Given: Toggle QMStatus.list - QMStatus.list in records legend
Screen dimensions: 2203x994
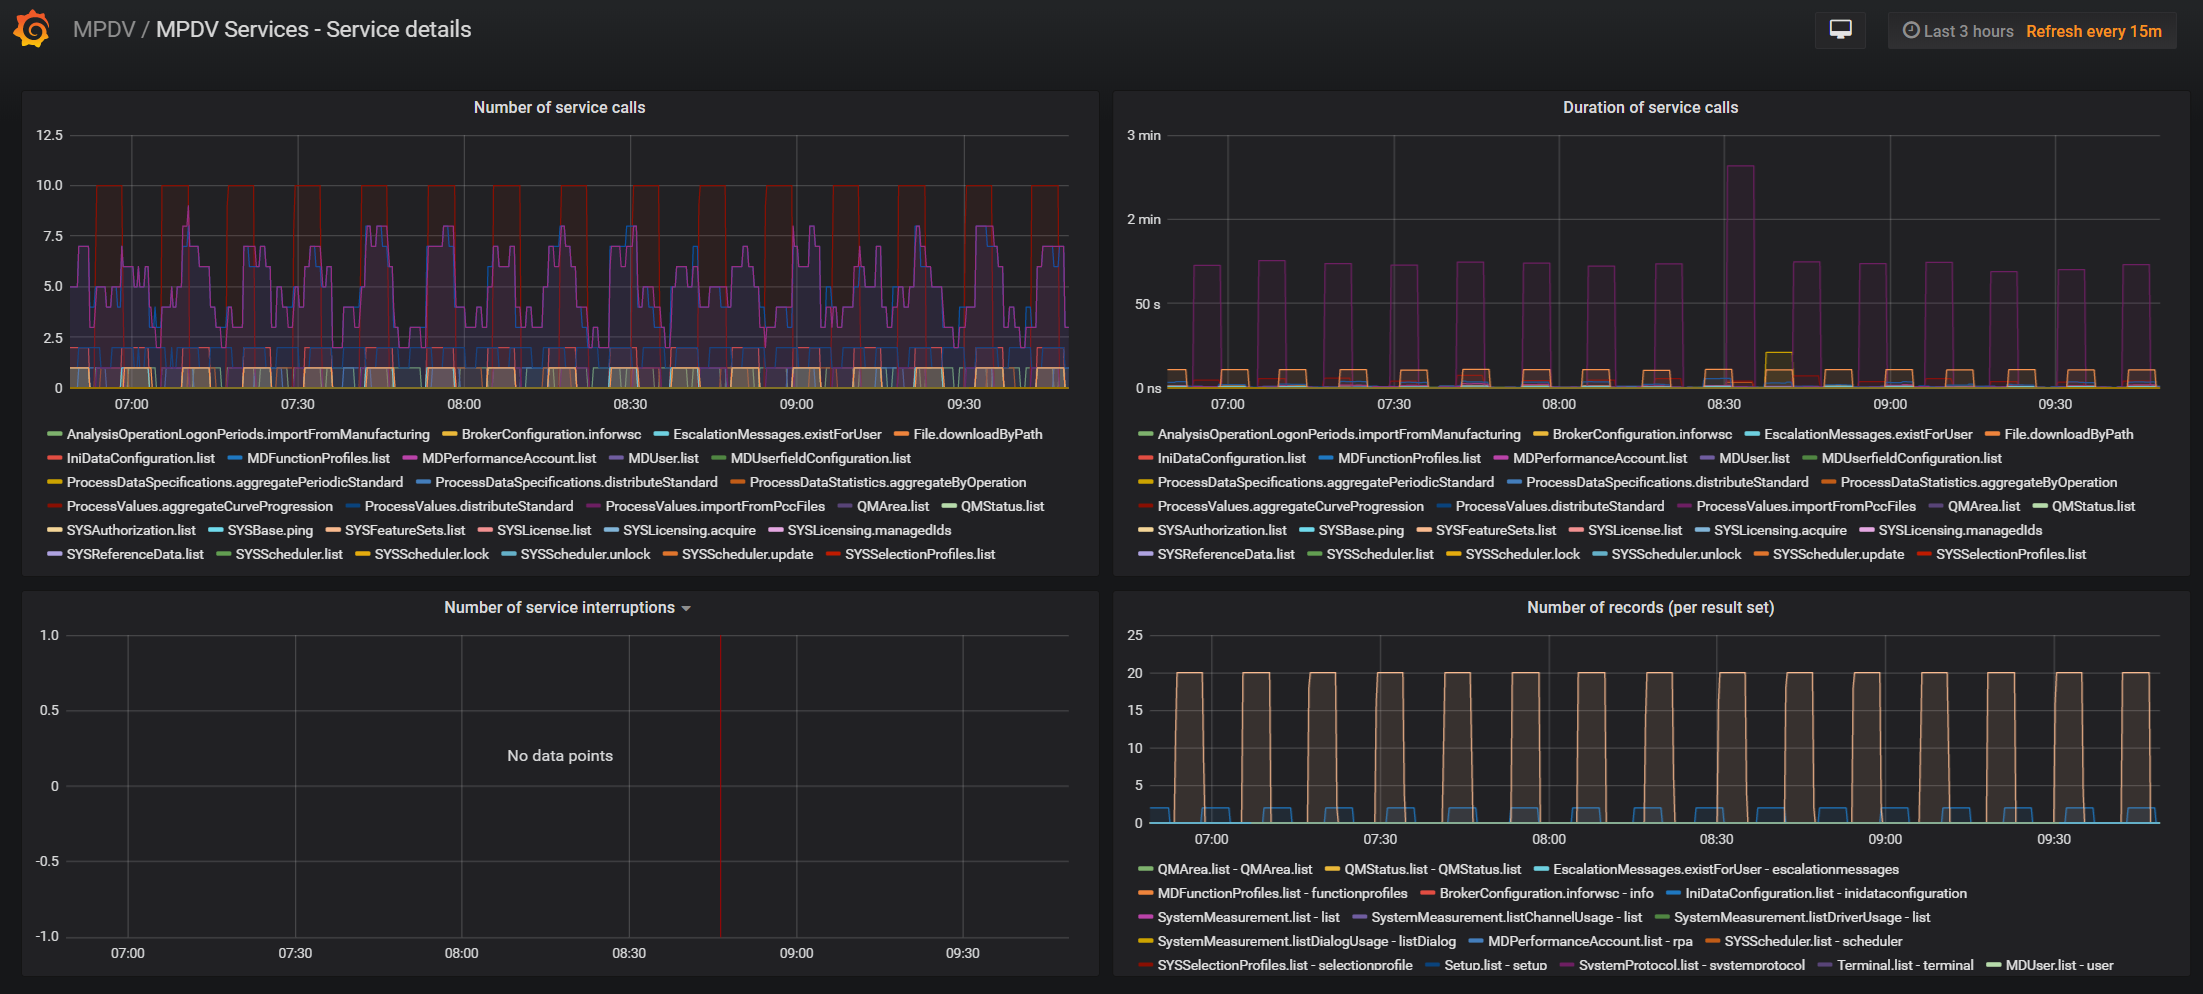Looking at the screenshot, I should 1432,869.
